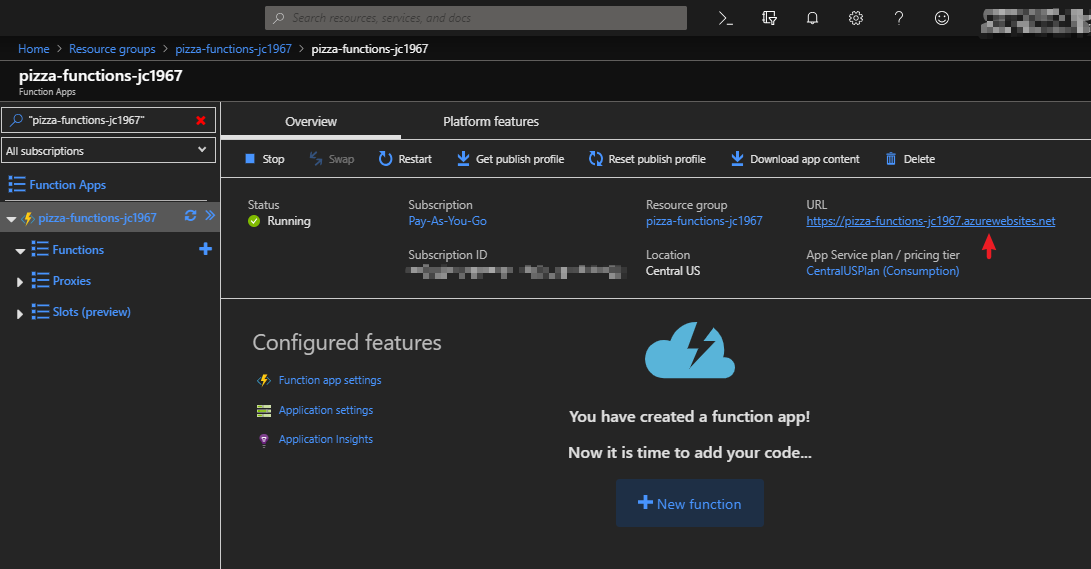
Task: Select pizza-functions-jc1967 in the sidebar
Action: click(x=97, y=218)
